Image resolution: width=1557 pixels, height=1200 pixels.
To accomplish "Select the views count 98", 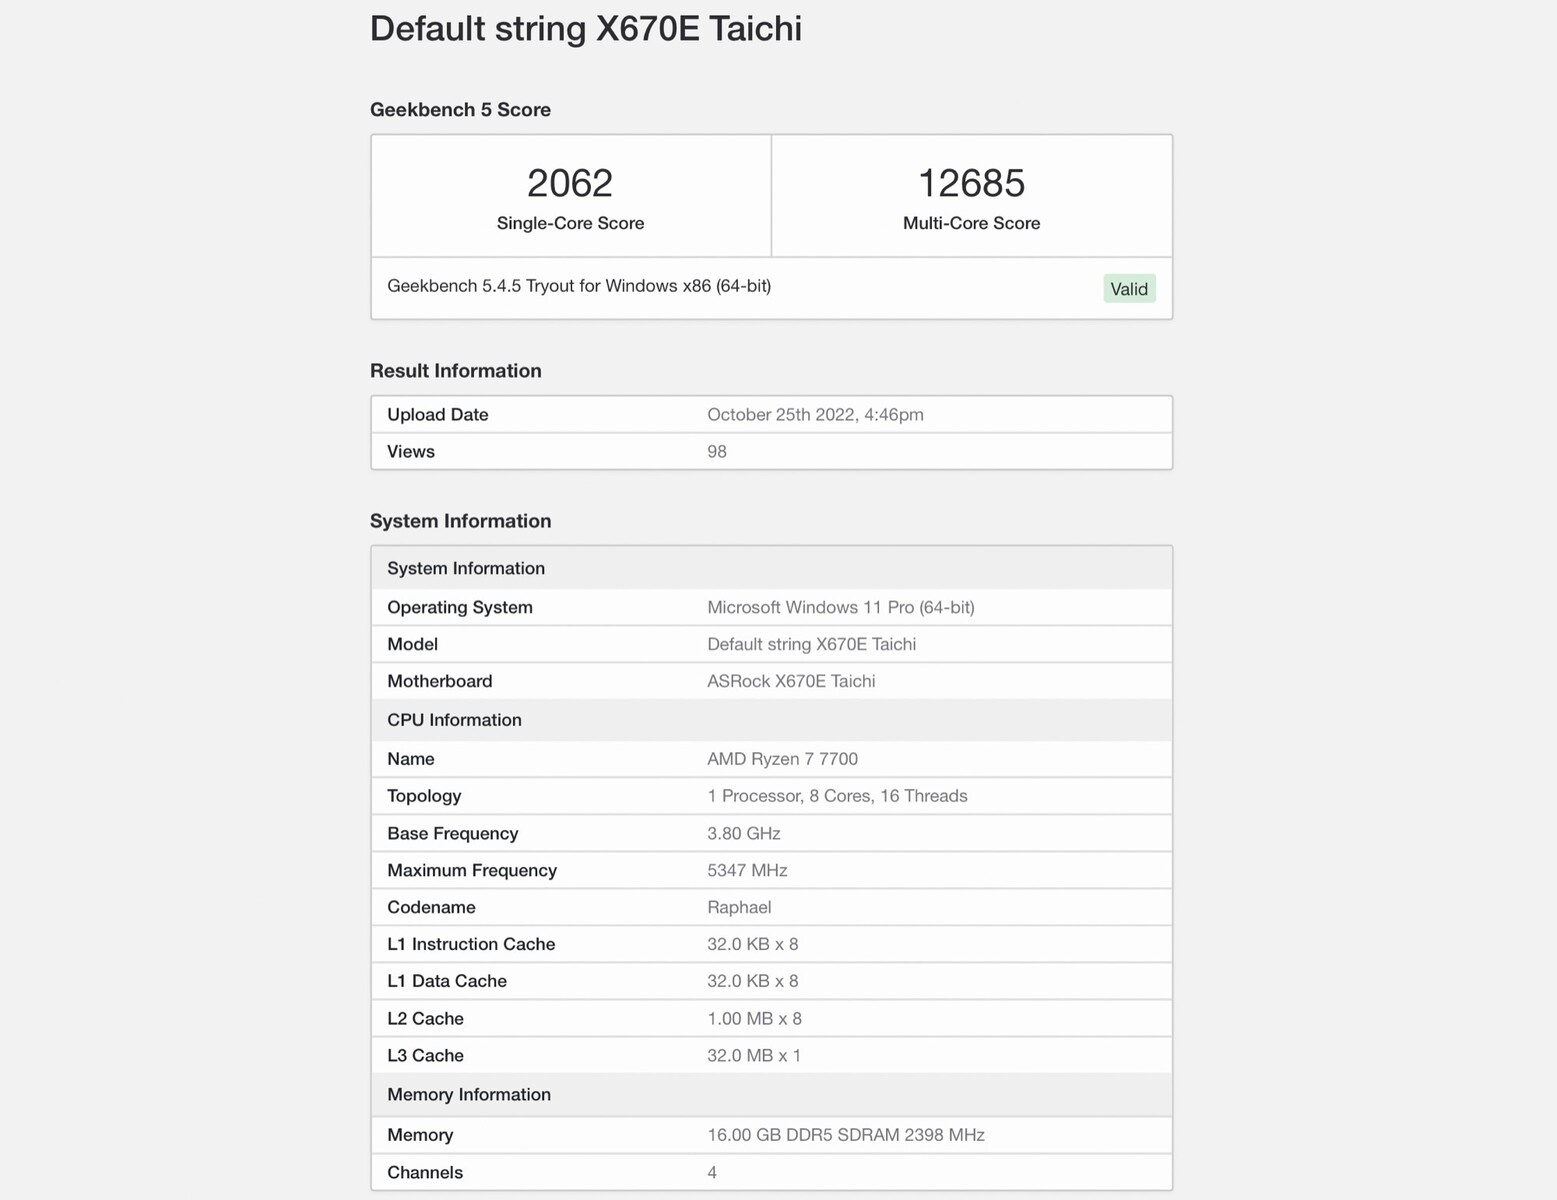I will 717,452.
